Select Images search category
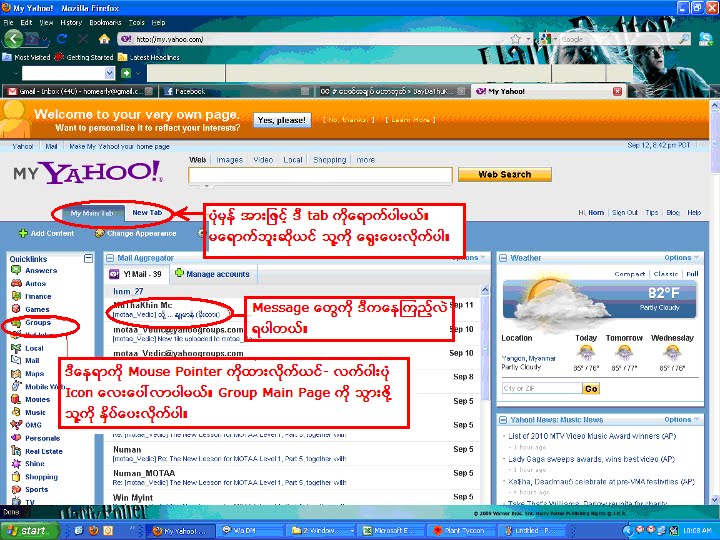 [x=230, y=160]
